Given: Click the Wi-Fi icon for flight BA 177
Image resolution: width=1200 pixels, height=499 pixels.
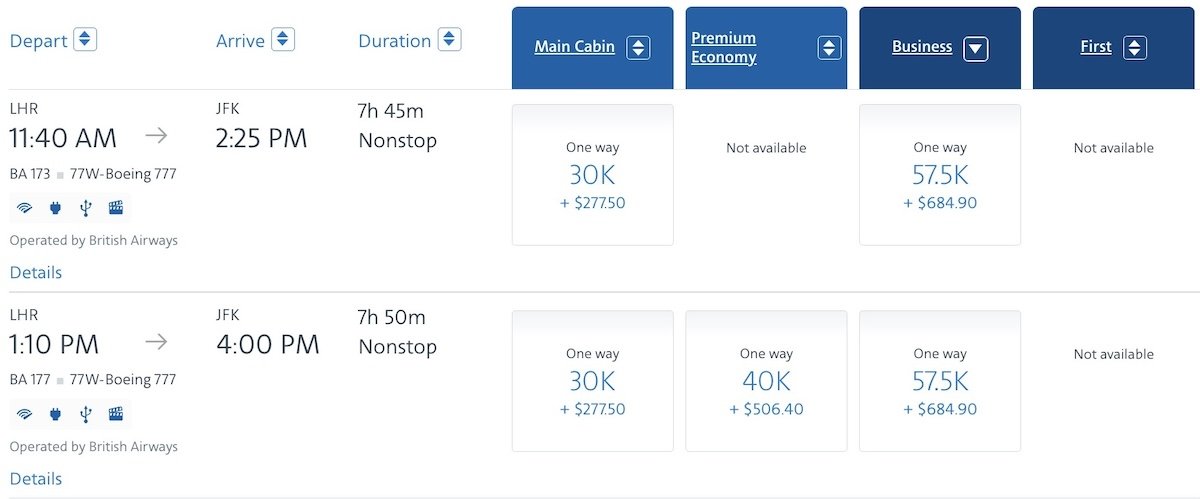Looking at the screenshot, I should click(25, 414).
